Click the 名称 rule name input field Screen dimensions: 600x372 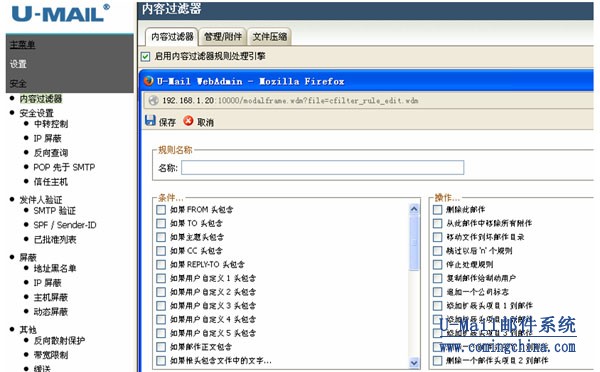(x=323, y=168)
